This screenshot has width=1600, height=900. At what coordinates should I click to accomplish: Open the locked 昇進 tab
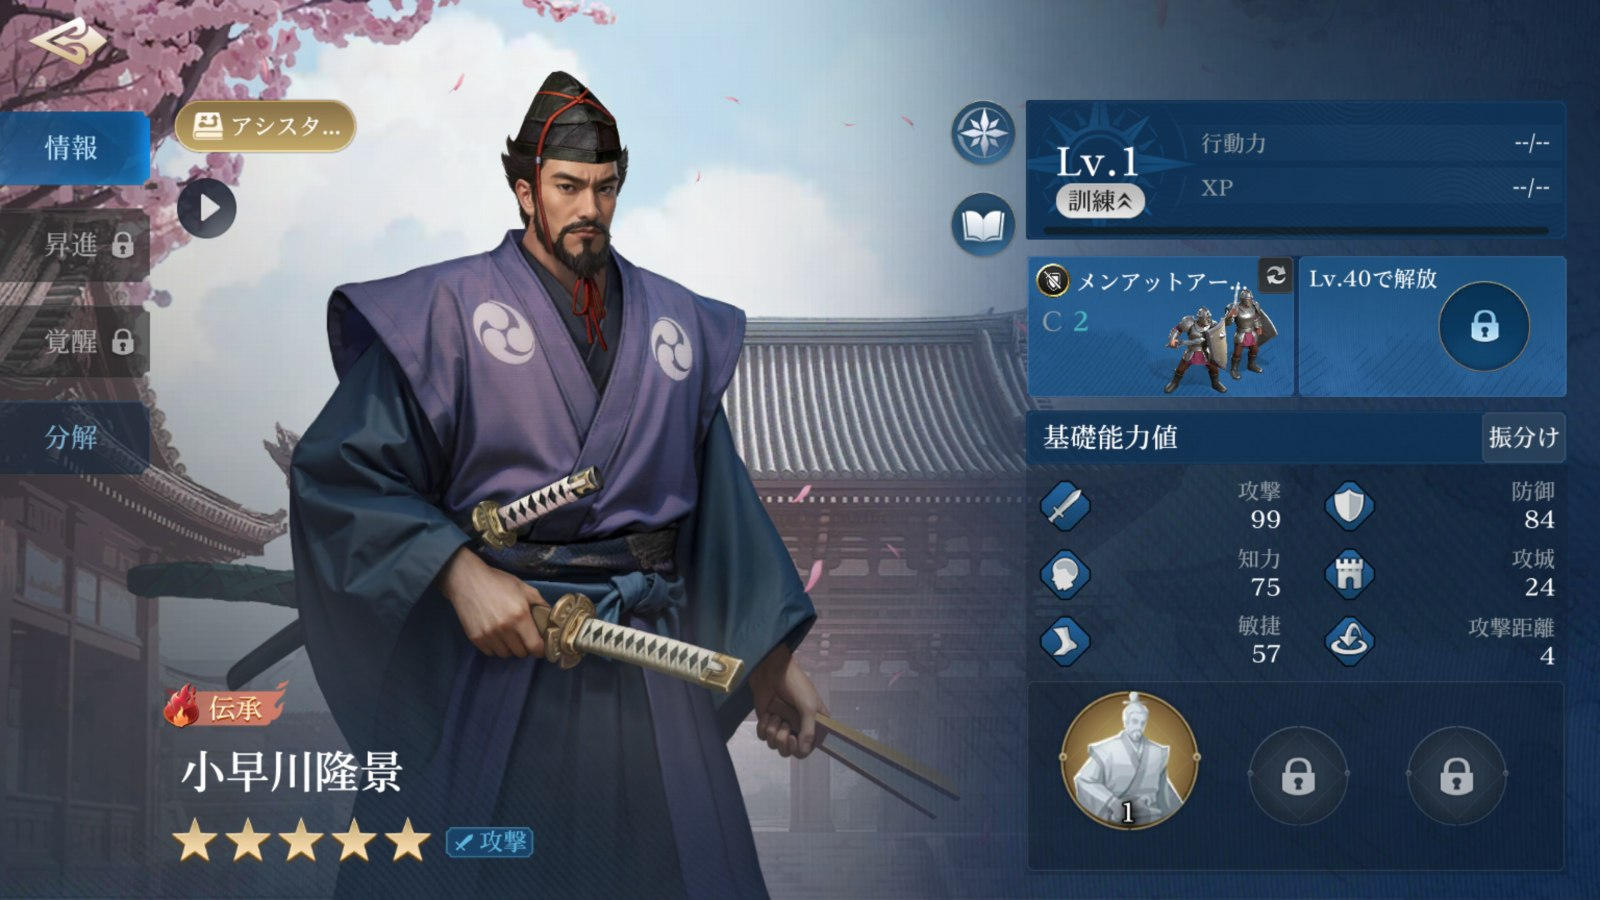click(74, 245)
